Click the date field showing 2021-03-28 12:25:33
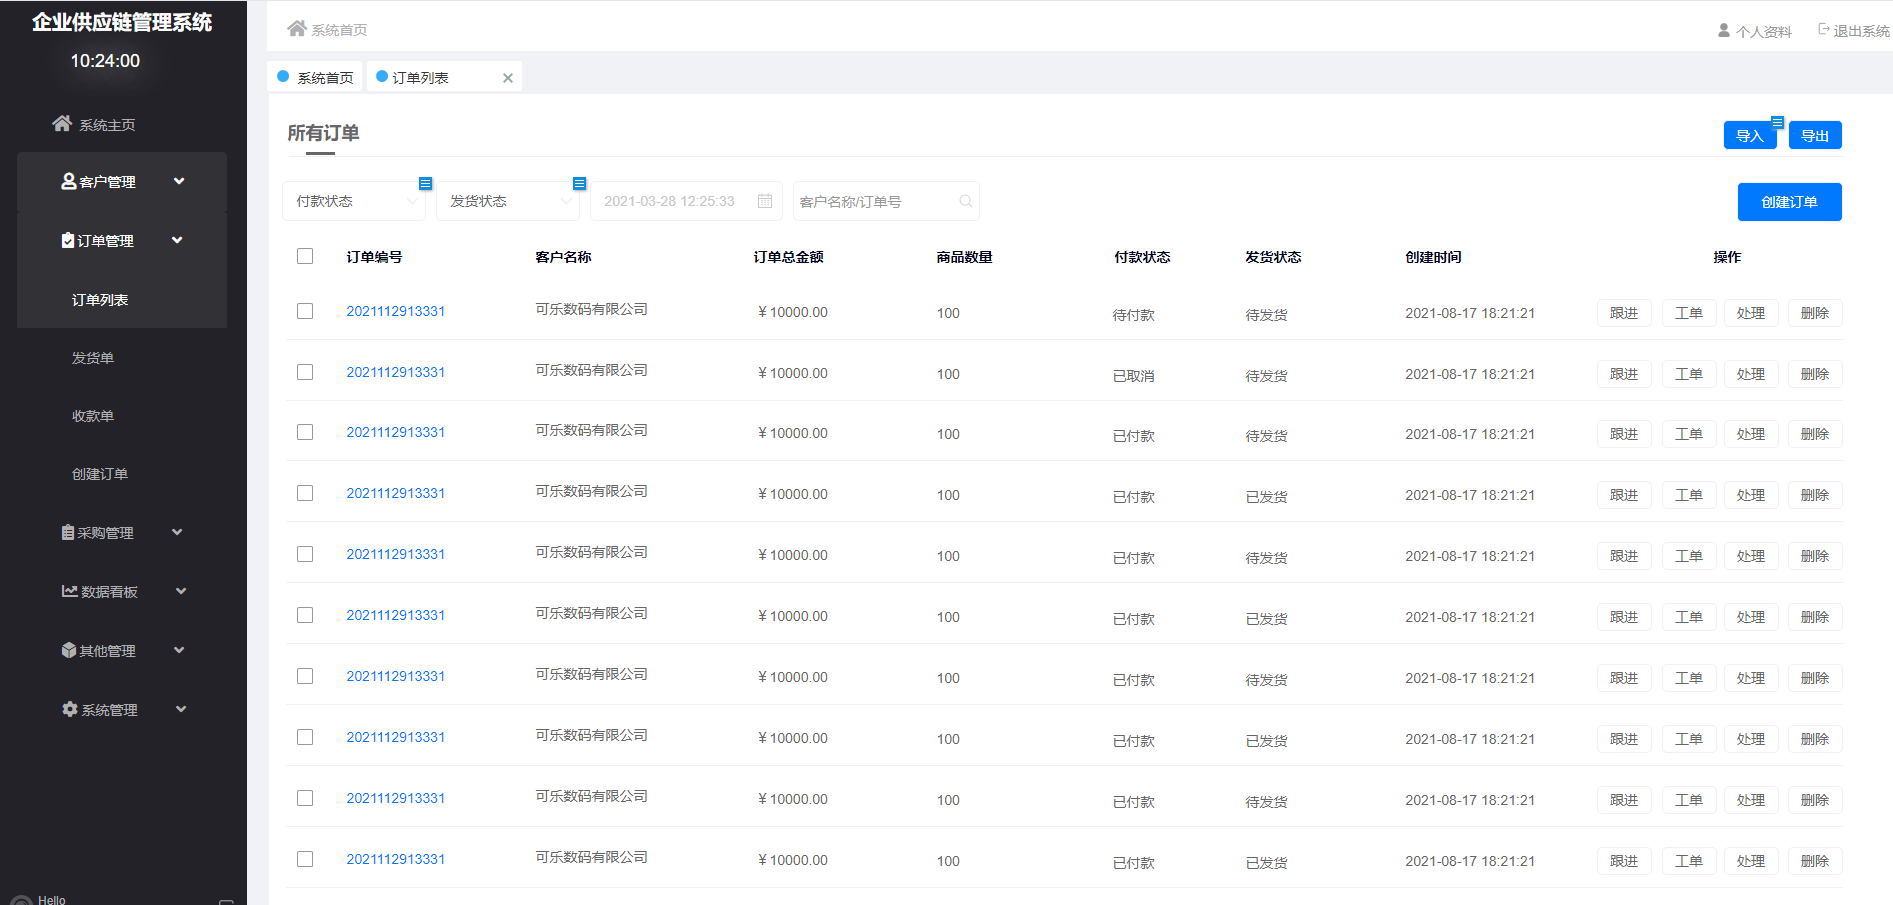This screenshot has width=1893, height=905. pyautogui.click(x=686, y=201)
